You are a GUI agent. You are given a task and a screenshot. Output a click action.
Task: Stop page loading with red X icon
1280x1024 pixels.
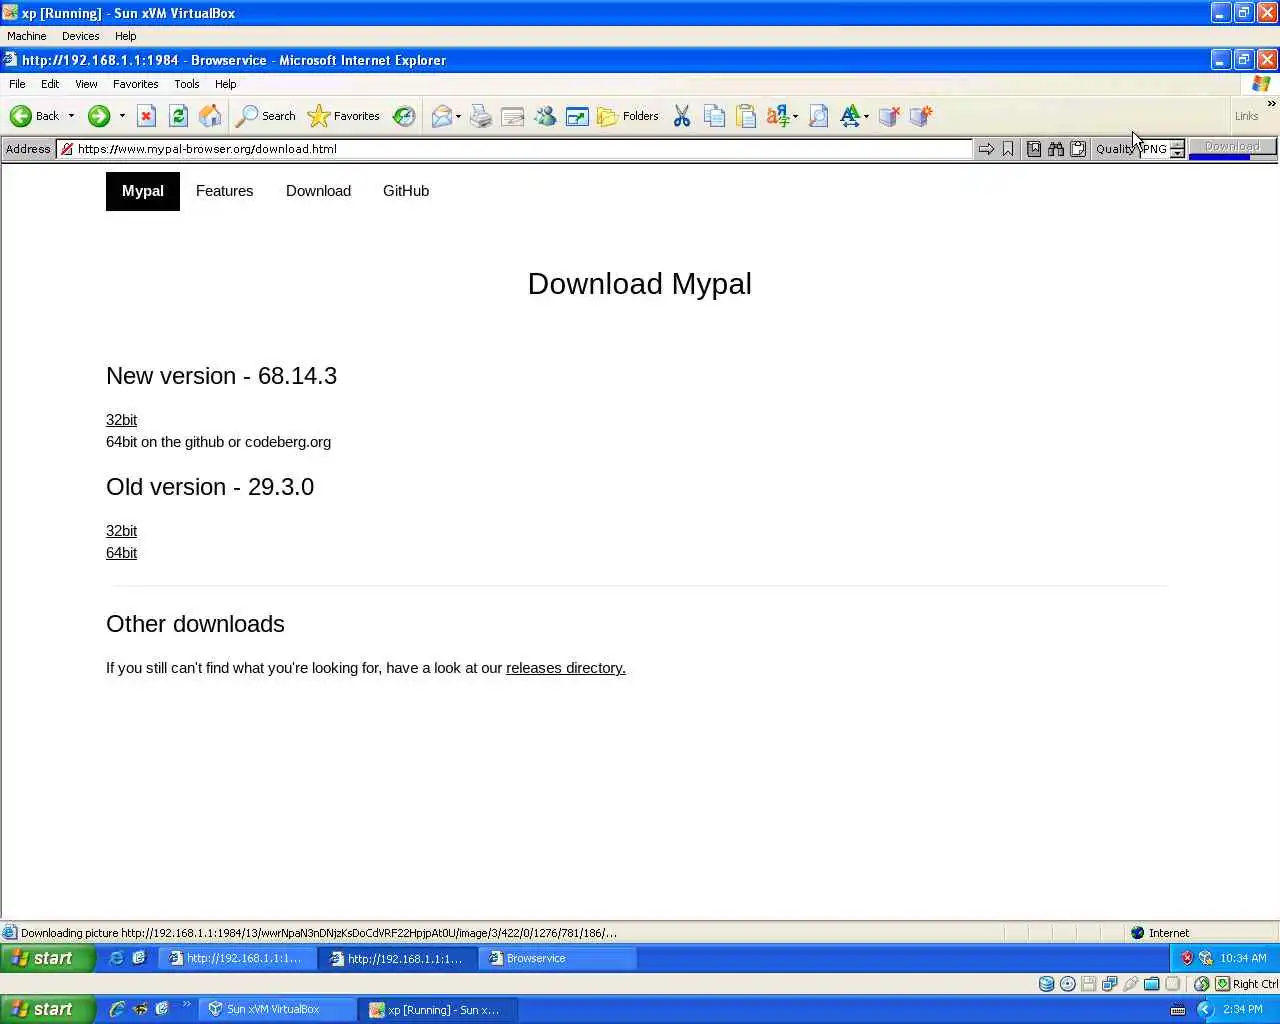(146, 116)
